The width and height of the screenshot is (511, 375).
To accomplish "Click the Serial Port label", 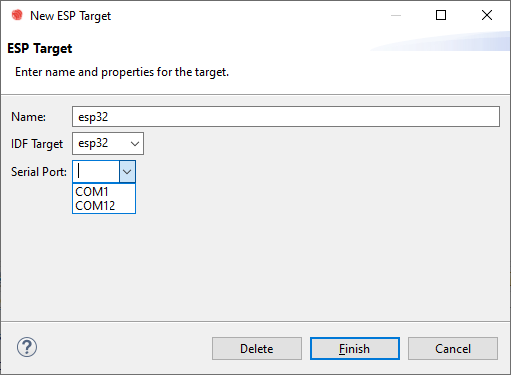I will point(39,172).
